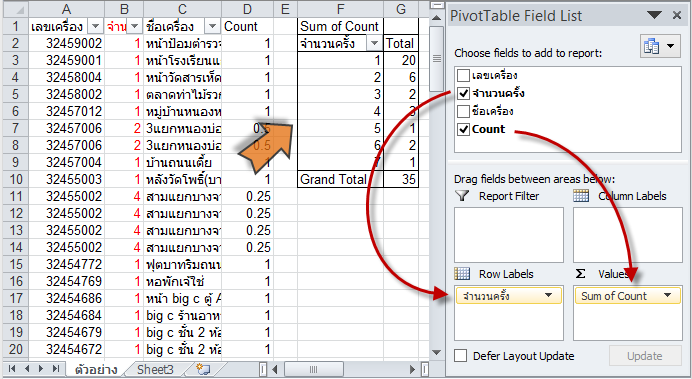Viewport: 692px width, 379px height.
Task: Insert a new worksheet tab icon
Action: (x=204, y=370)
